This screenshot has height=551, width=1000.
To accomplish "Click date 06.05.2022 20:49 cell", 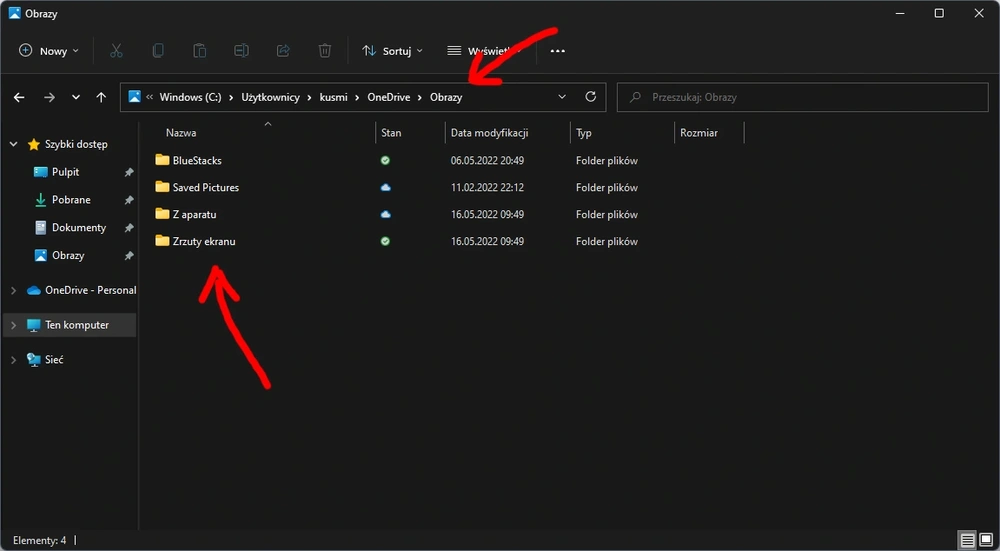I will pos(487,161).
